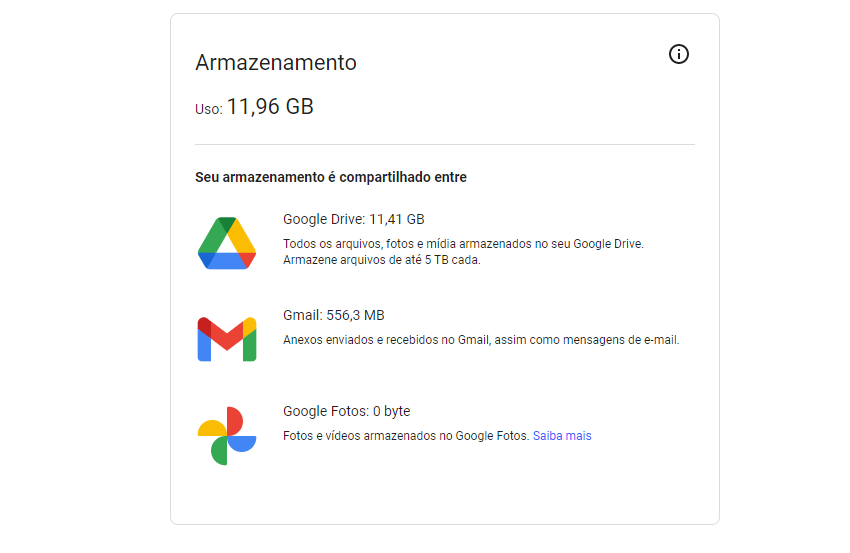Click the divider line below the usage value

point(445,144)
